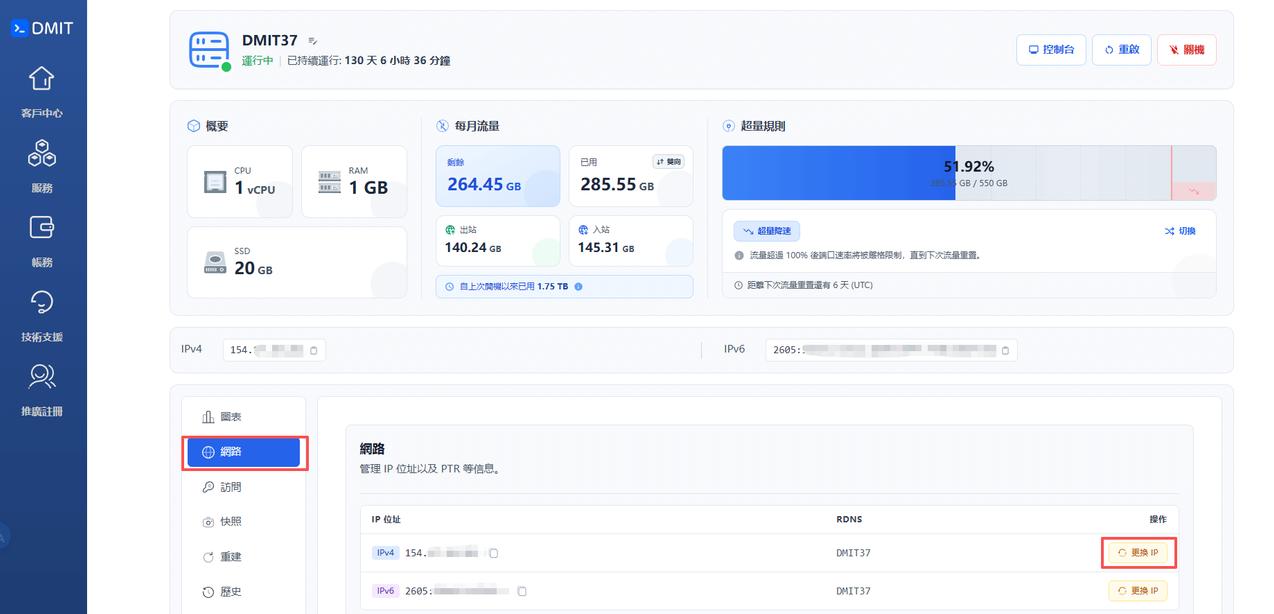
Task: Click the 重啟 restart button
Action: tap(1121, 49)
